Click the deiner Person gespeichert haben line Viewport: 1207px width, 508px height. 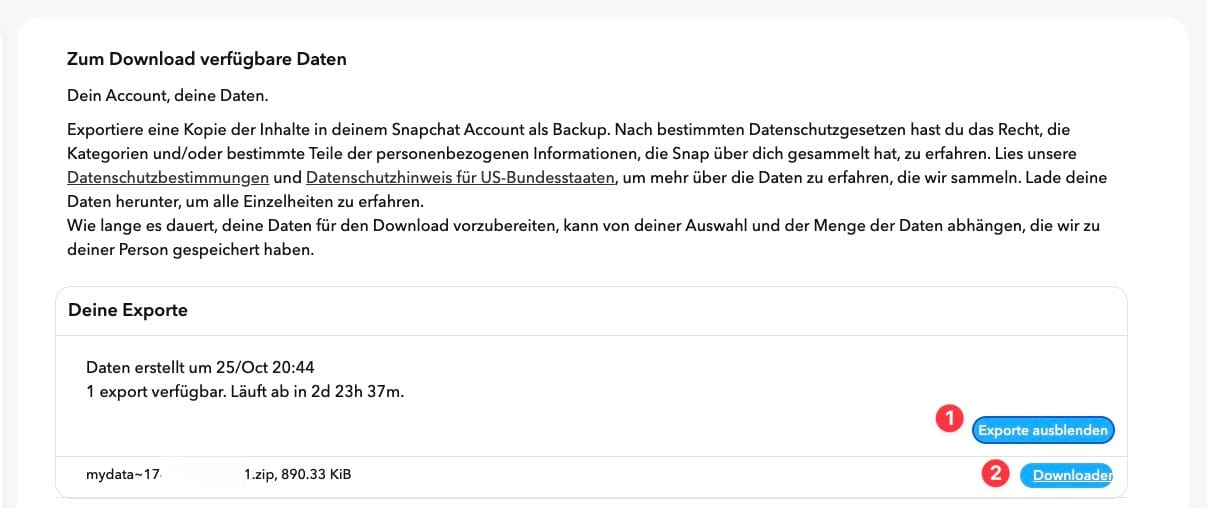(190, 250)
